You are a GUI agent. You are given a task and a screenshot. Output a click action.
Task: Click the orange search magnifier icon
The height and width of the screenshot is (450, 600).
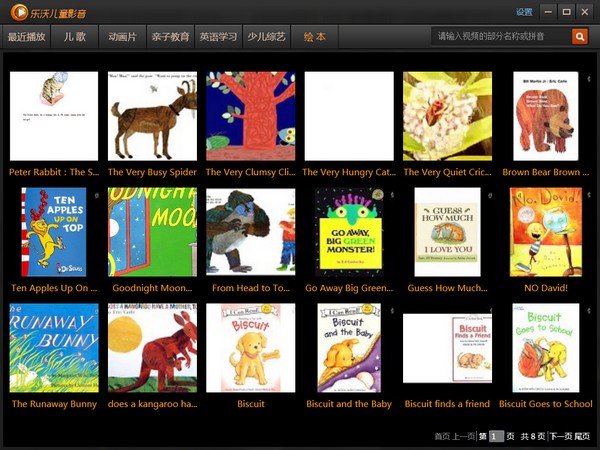[x=579, y=36]
